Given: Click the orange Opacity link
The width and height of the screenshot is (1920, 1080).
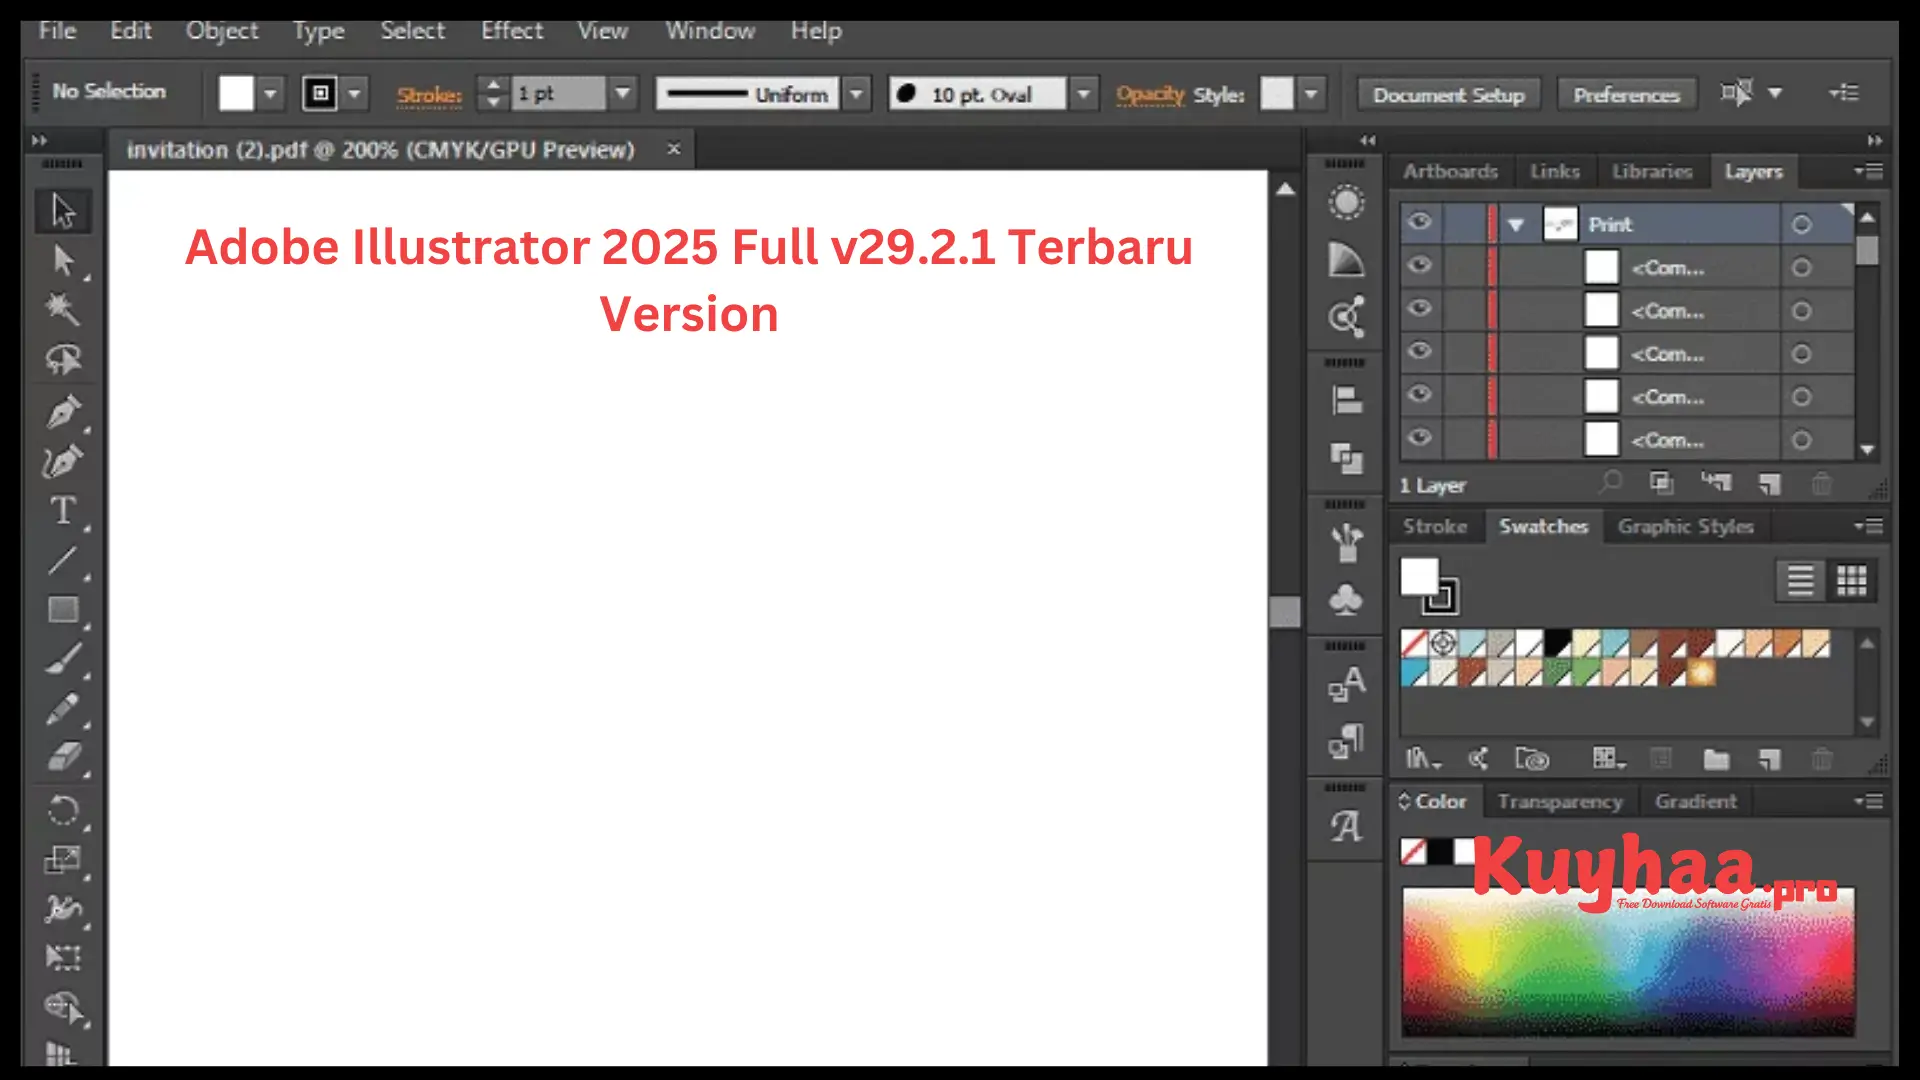Looking at the screenshot, I should [1150, 95].
